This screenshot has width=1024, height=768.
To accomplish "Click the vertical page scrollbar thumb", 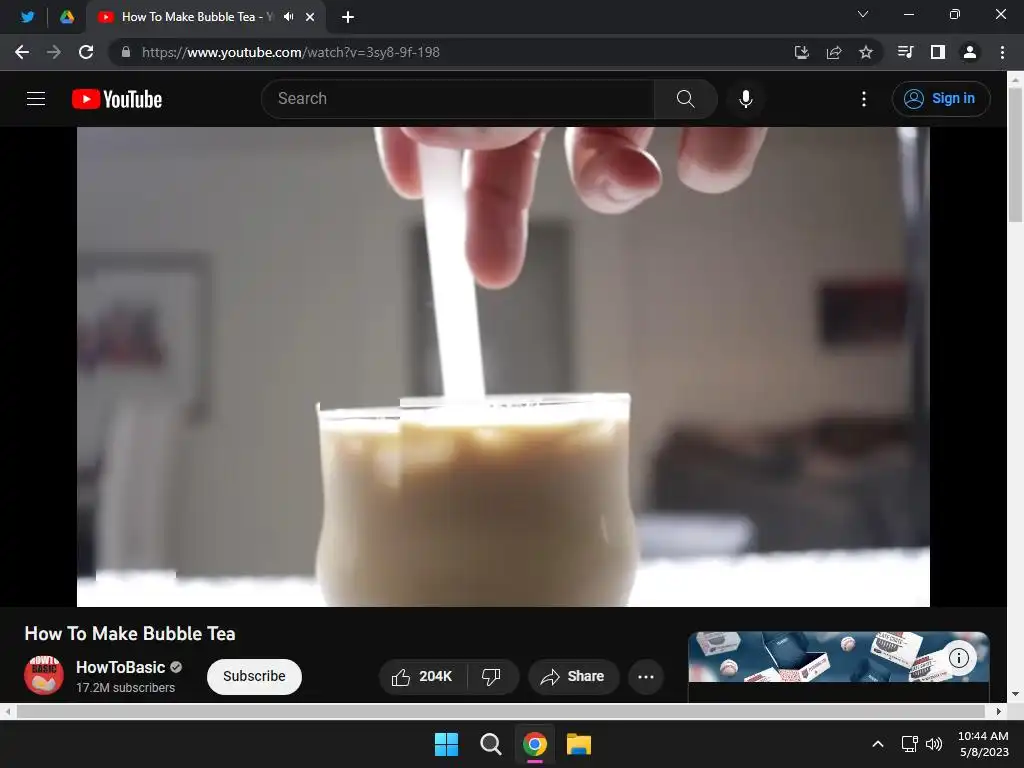I will (1015, 154).
